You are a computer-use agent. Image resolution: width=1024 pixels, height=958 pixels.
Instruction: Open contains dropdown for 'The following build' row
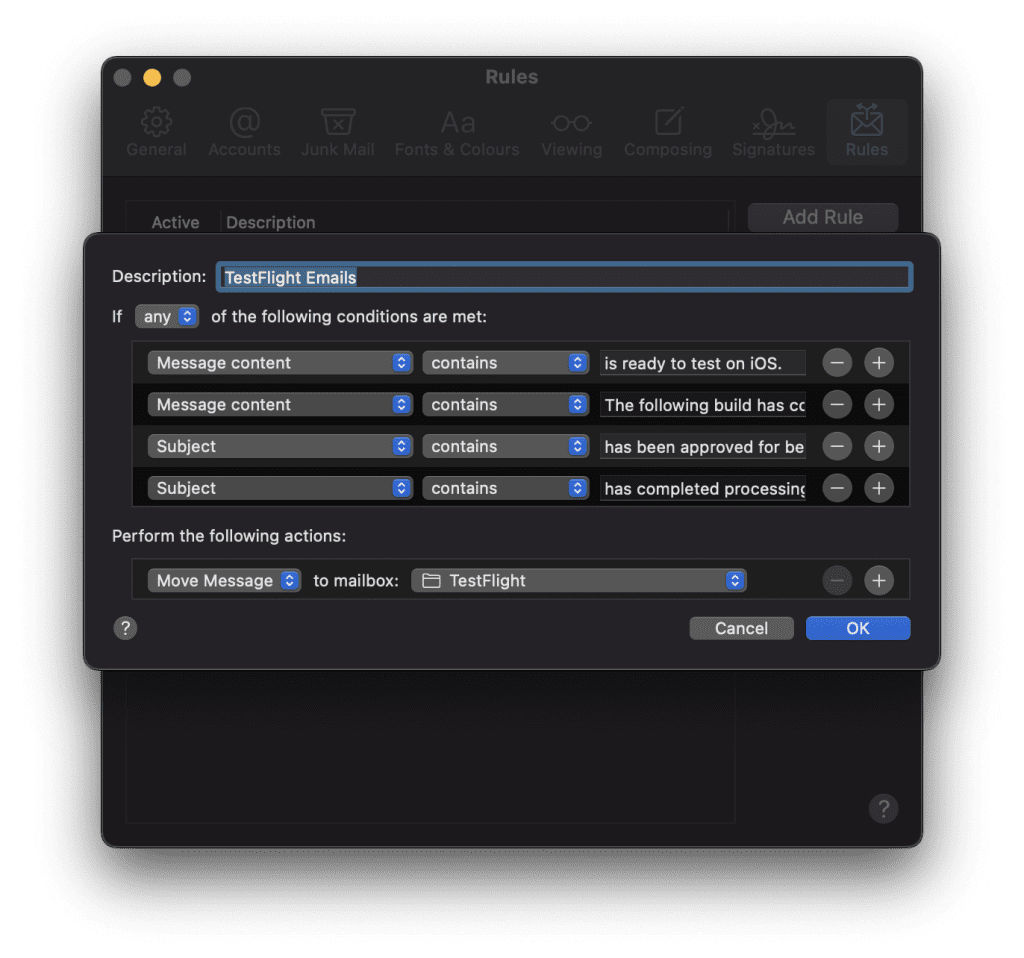pyautogui.click(x=505, y=405)
